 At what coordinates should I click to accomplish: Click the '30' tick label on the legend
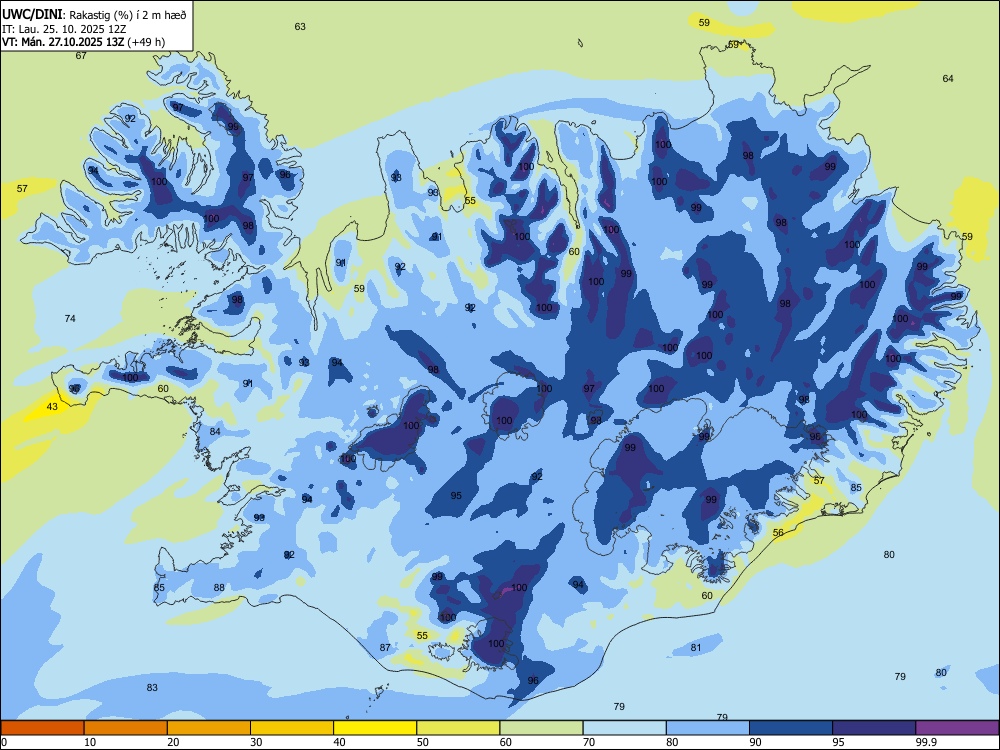[256, 742]
